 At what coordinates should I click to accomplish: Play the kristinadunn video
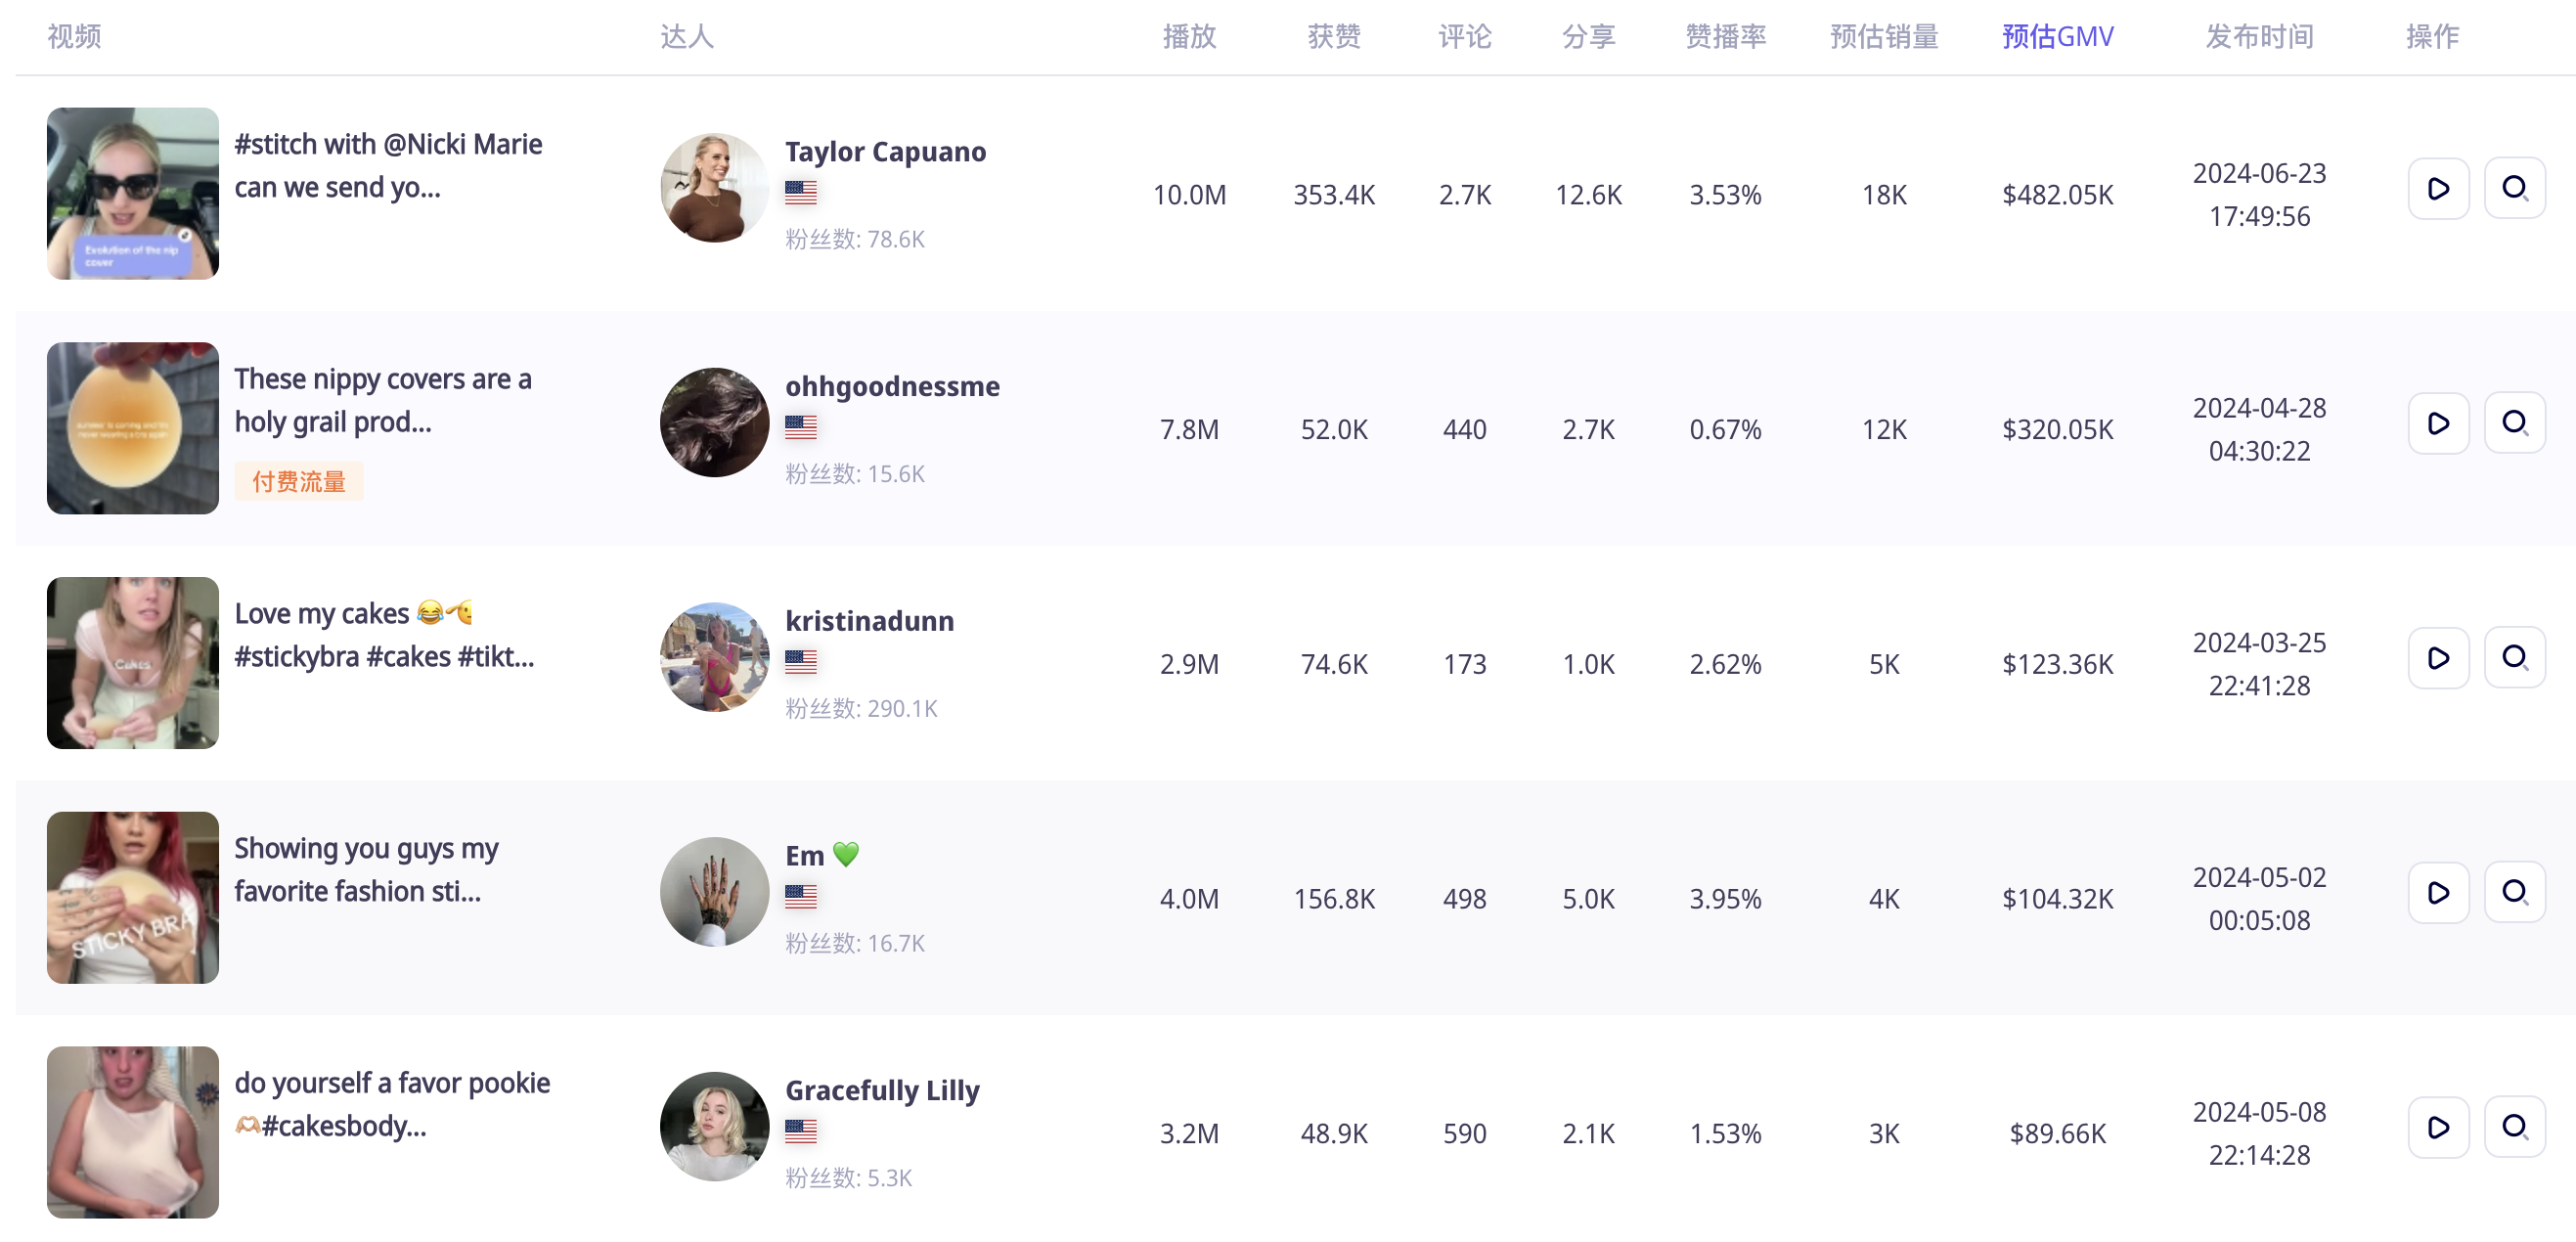[2437, 658]
